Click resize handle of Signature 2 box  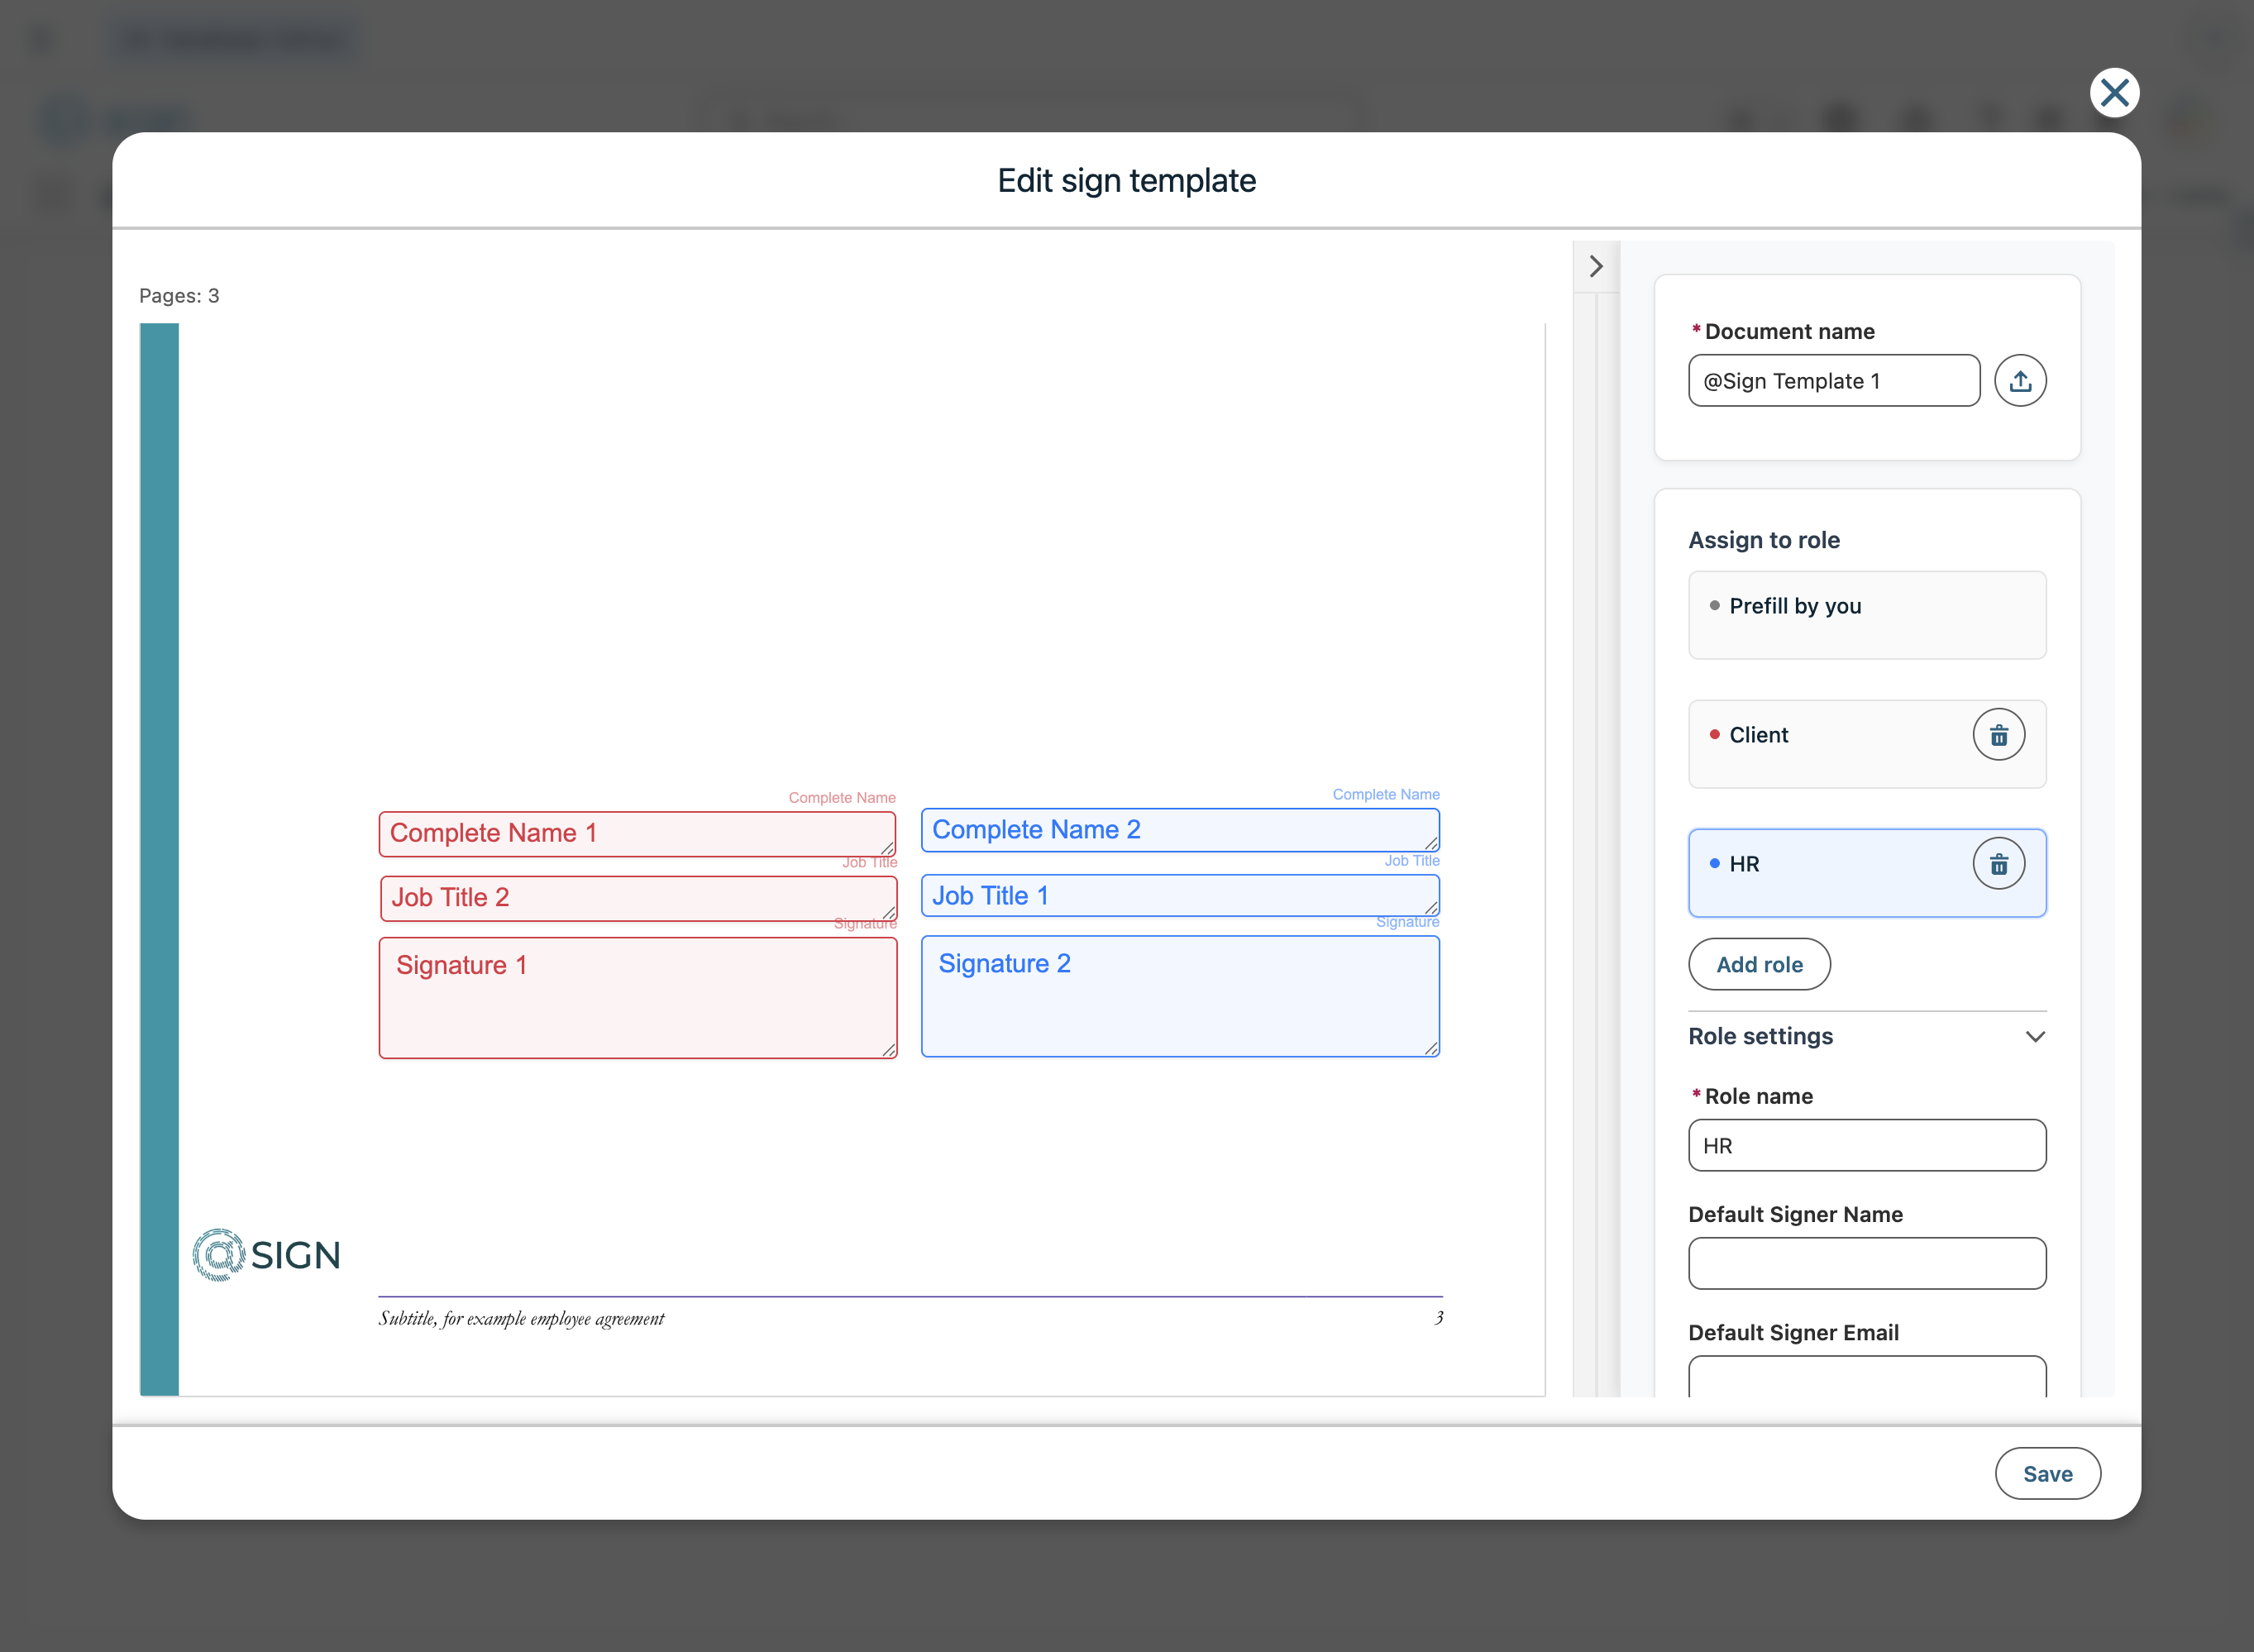1431,1048
